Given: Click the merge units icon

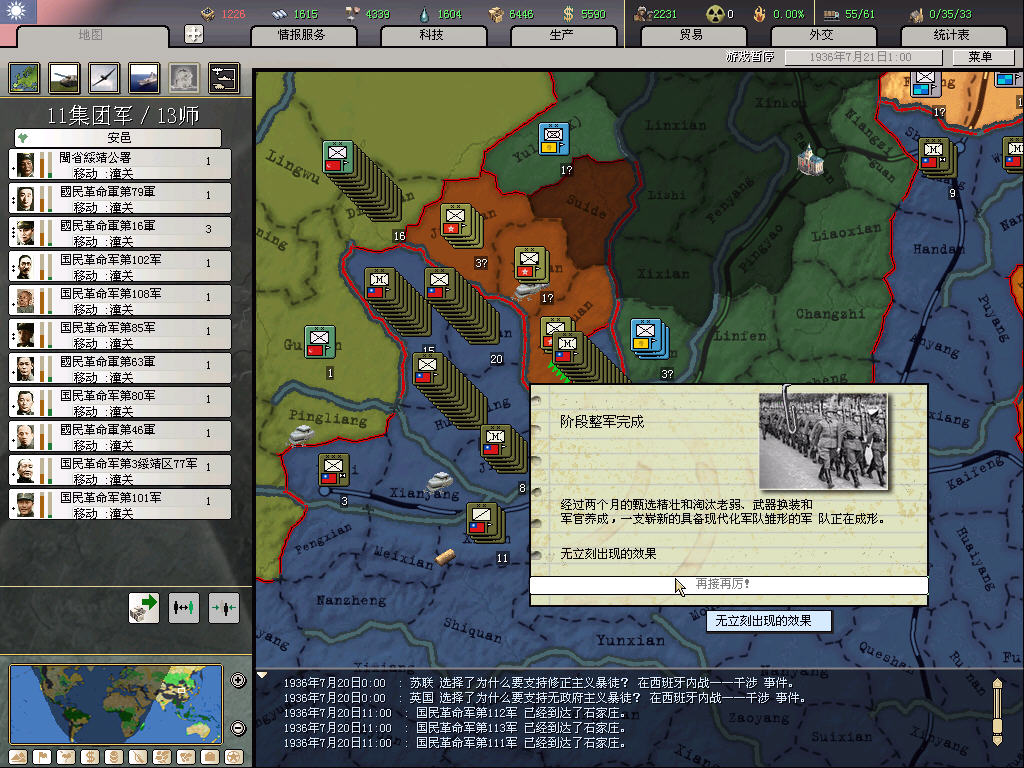Looking at the screenshot, I should pyautogui.click(x=223, y=606).
